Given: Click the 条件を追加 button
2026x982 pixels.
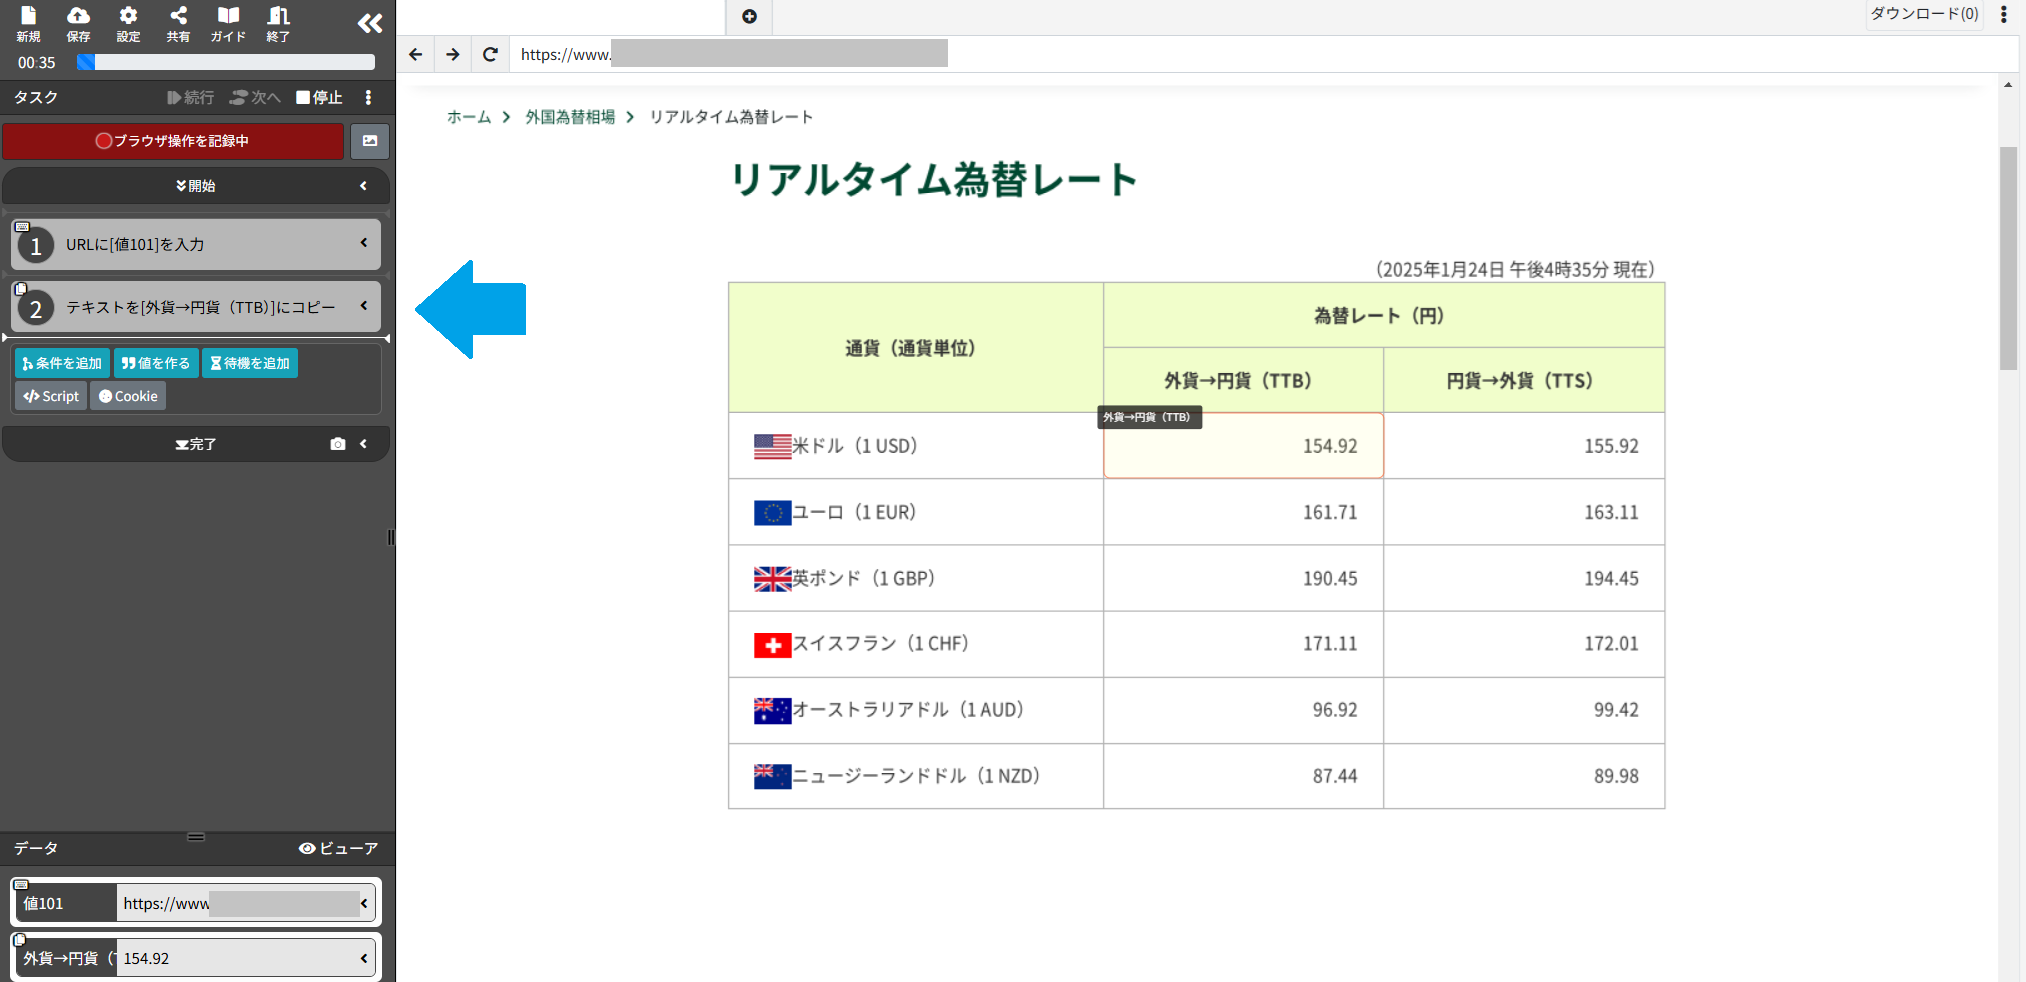Looking at the screenshot, I should tap(61, 362).
